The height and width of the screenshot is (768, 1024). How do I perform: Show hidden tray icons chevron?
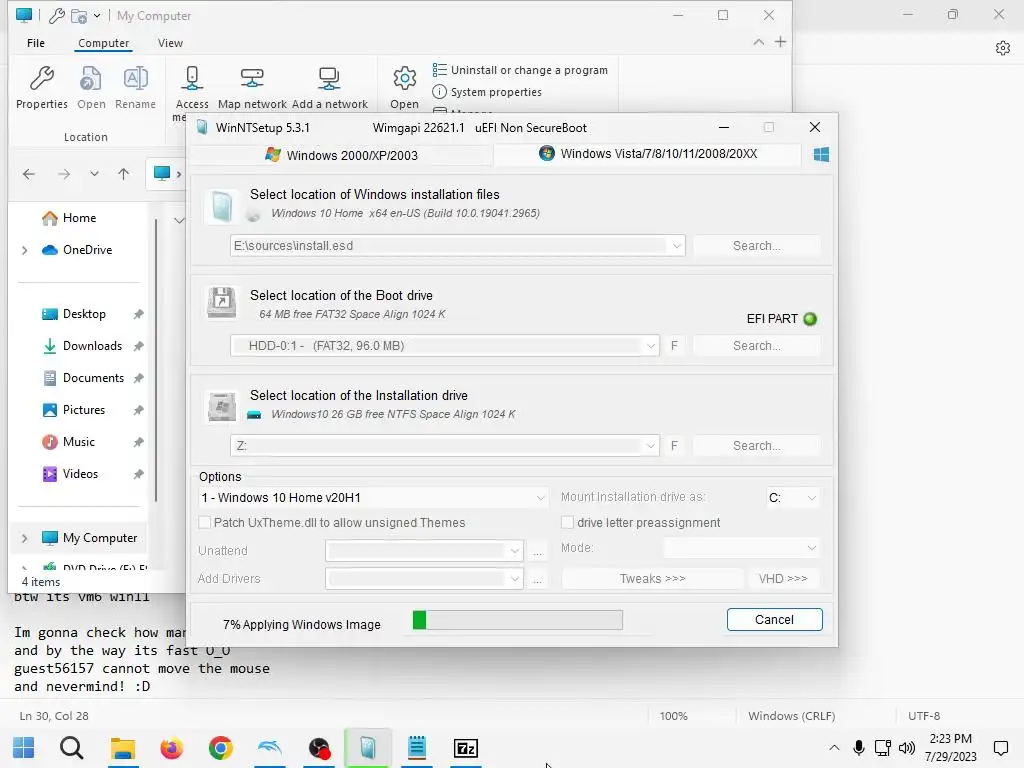click(834, 748)
